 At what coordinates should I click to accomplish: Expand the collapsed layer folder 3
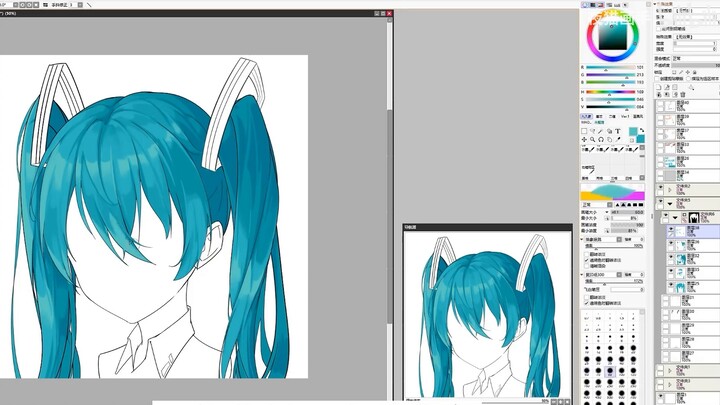coord(669,384)
